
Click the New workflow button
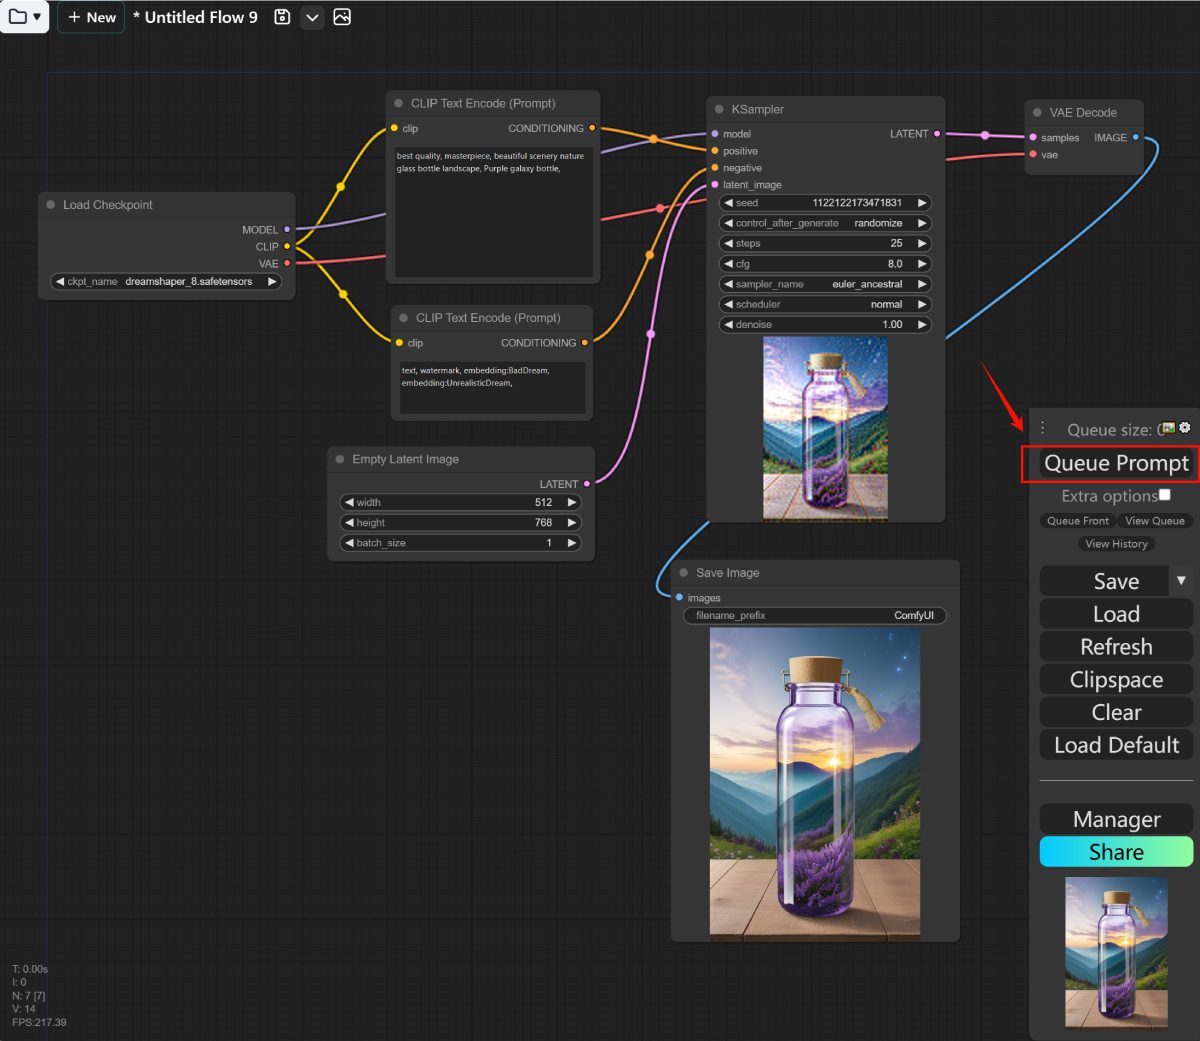click(x=91, y=17)
